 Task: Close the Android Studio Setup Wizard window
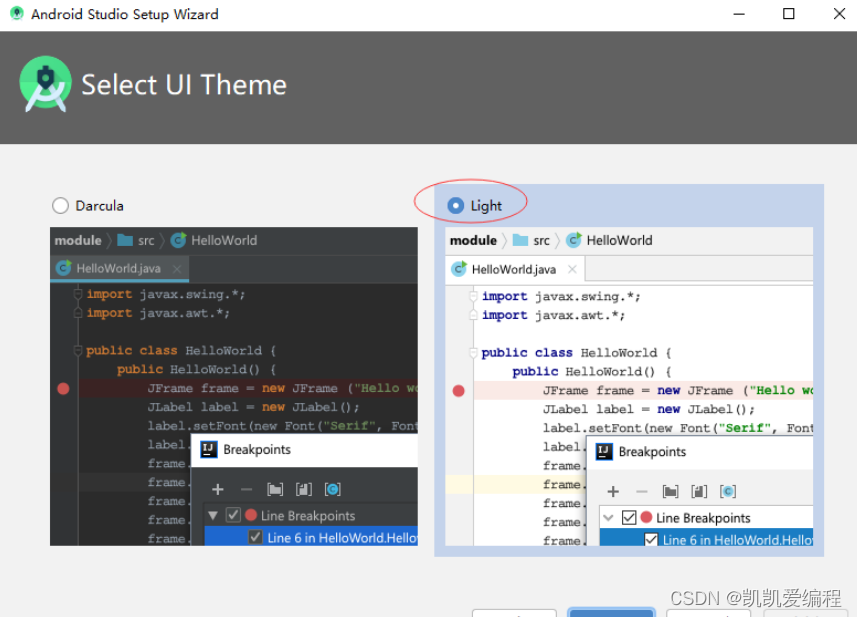840,14
